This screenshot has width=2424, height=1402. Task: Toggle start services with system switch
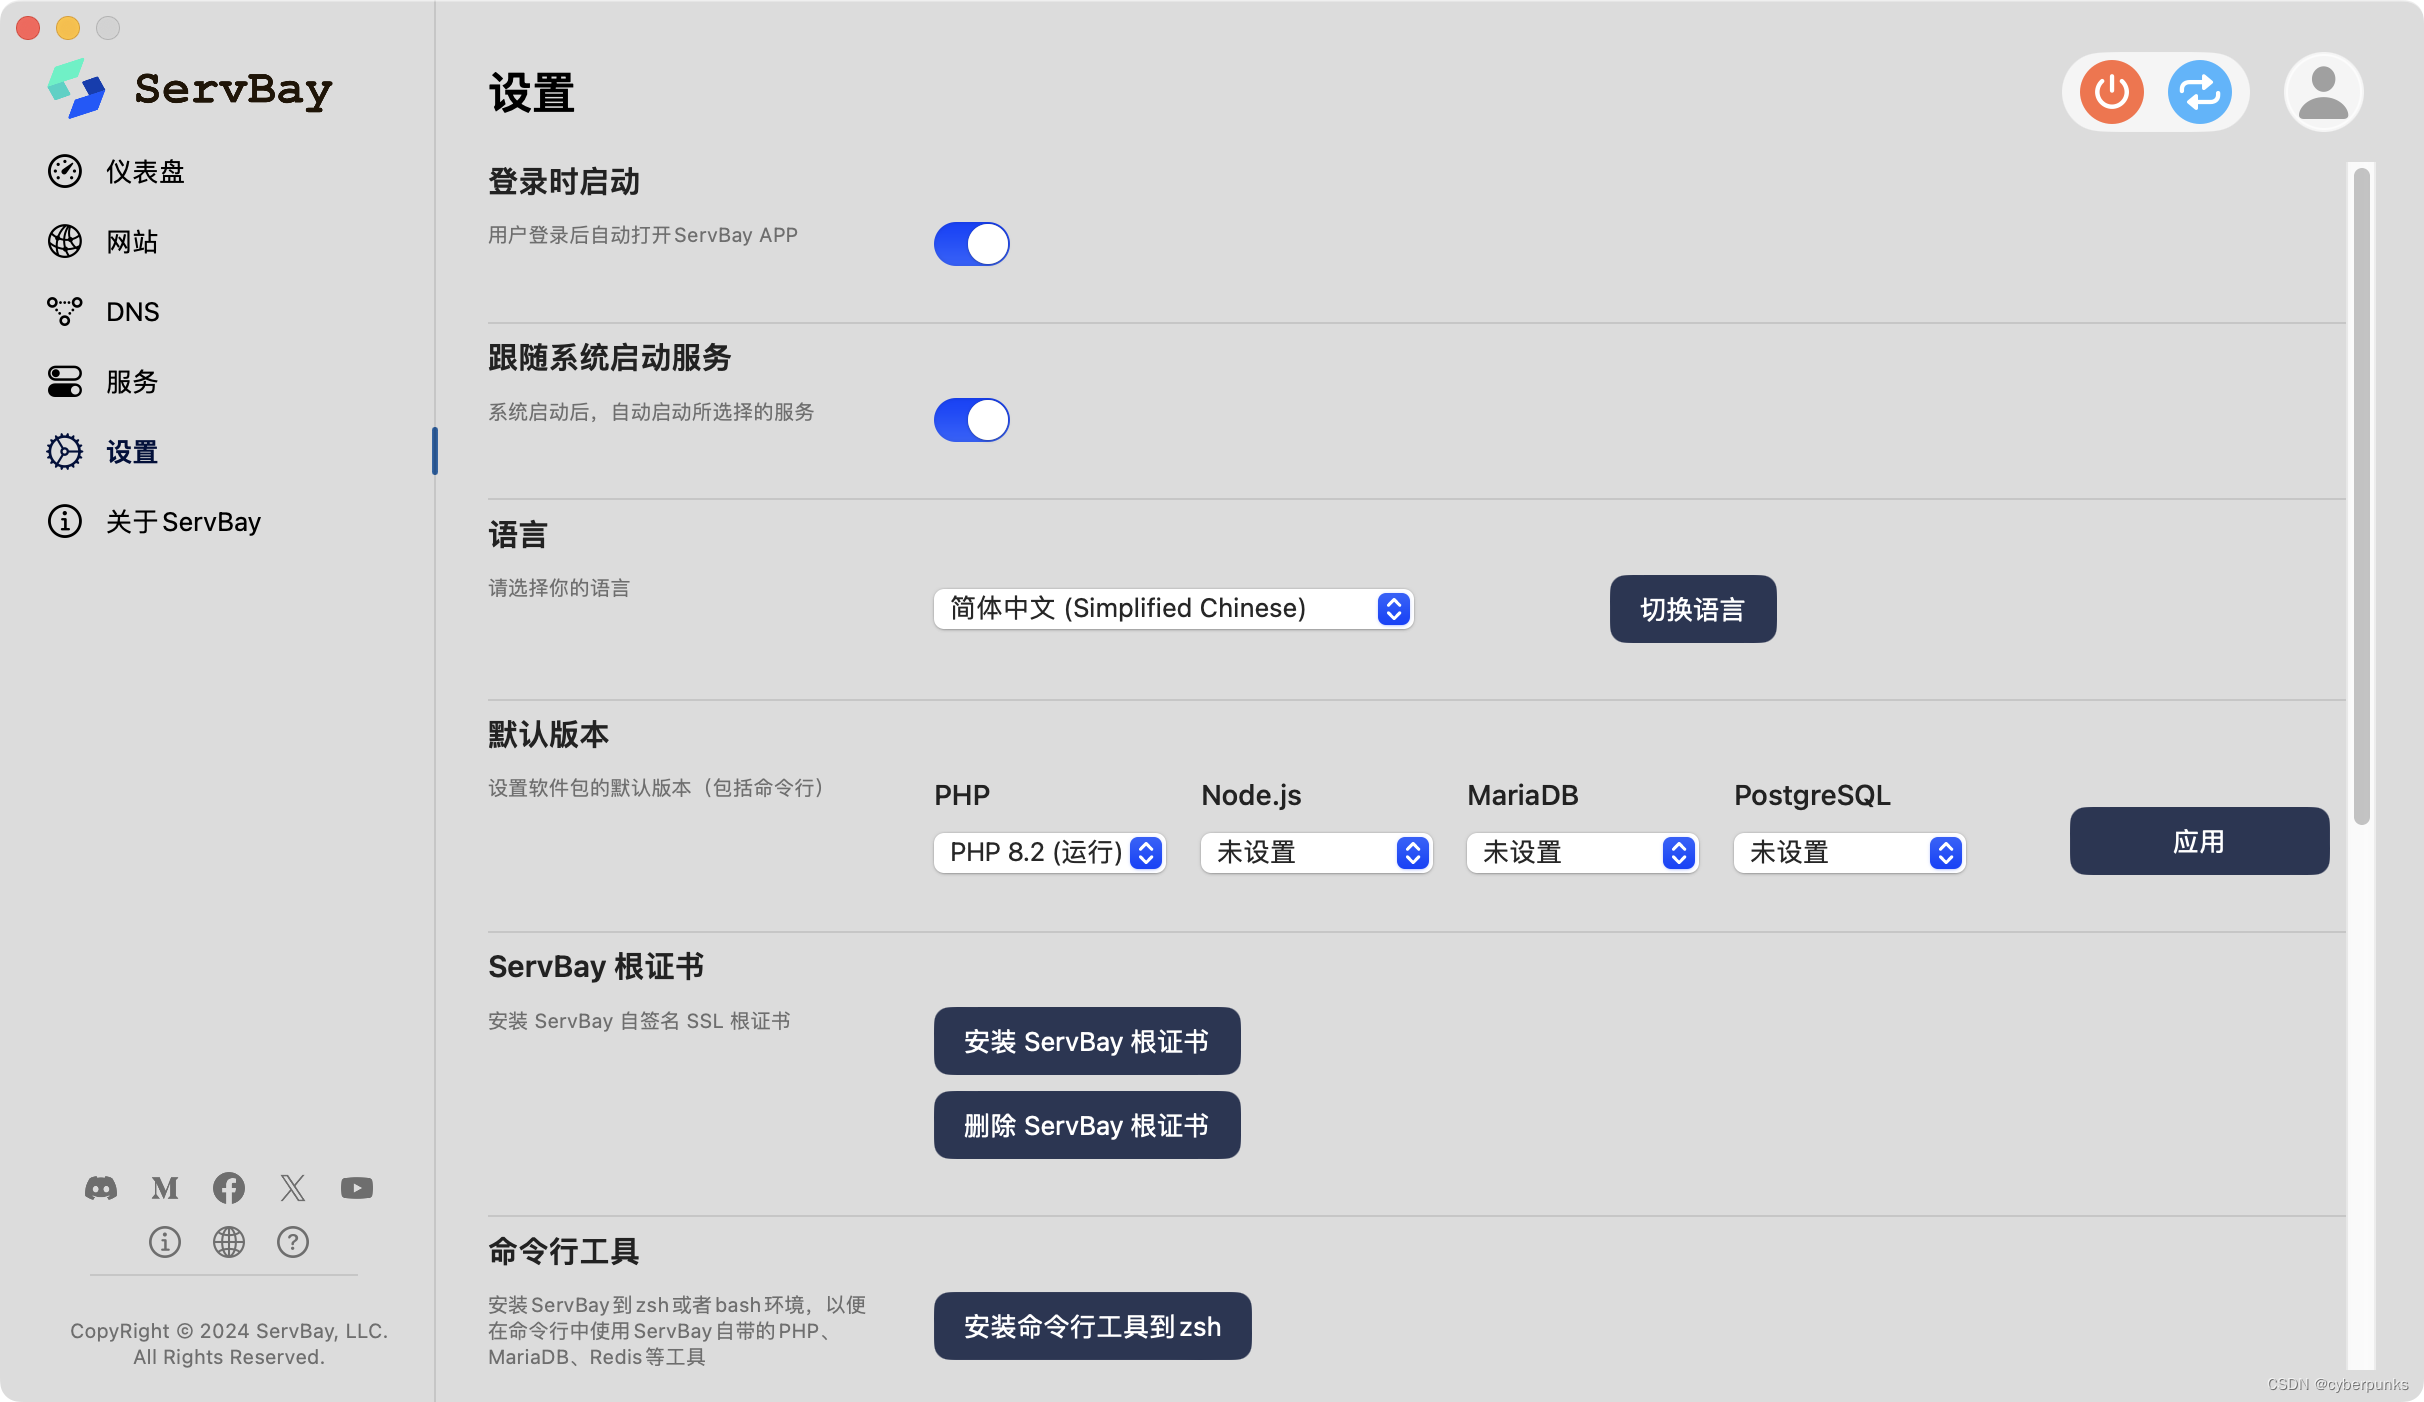pyautogui.click(x=972, y=420)
